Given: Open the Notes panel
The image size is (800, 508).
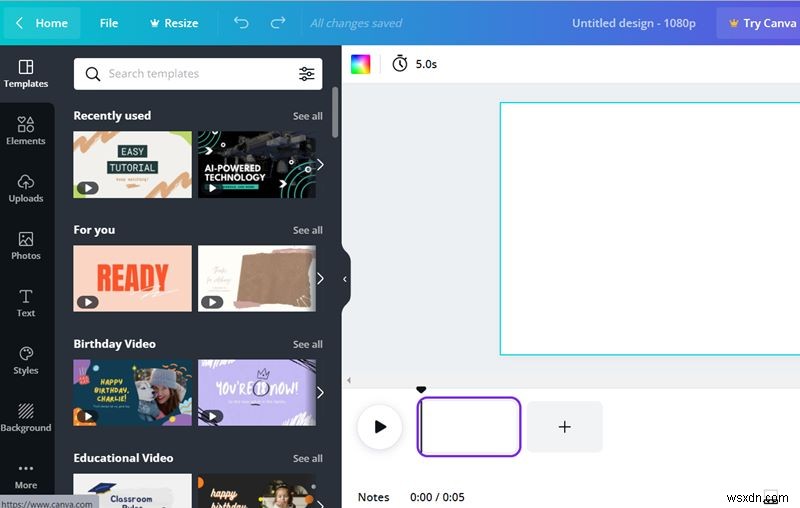Looking at the screenshot, I should click(x=373, y=497).
